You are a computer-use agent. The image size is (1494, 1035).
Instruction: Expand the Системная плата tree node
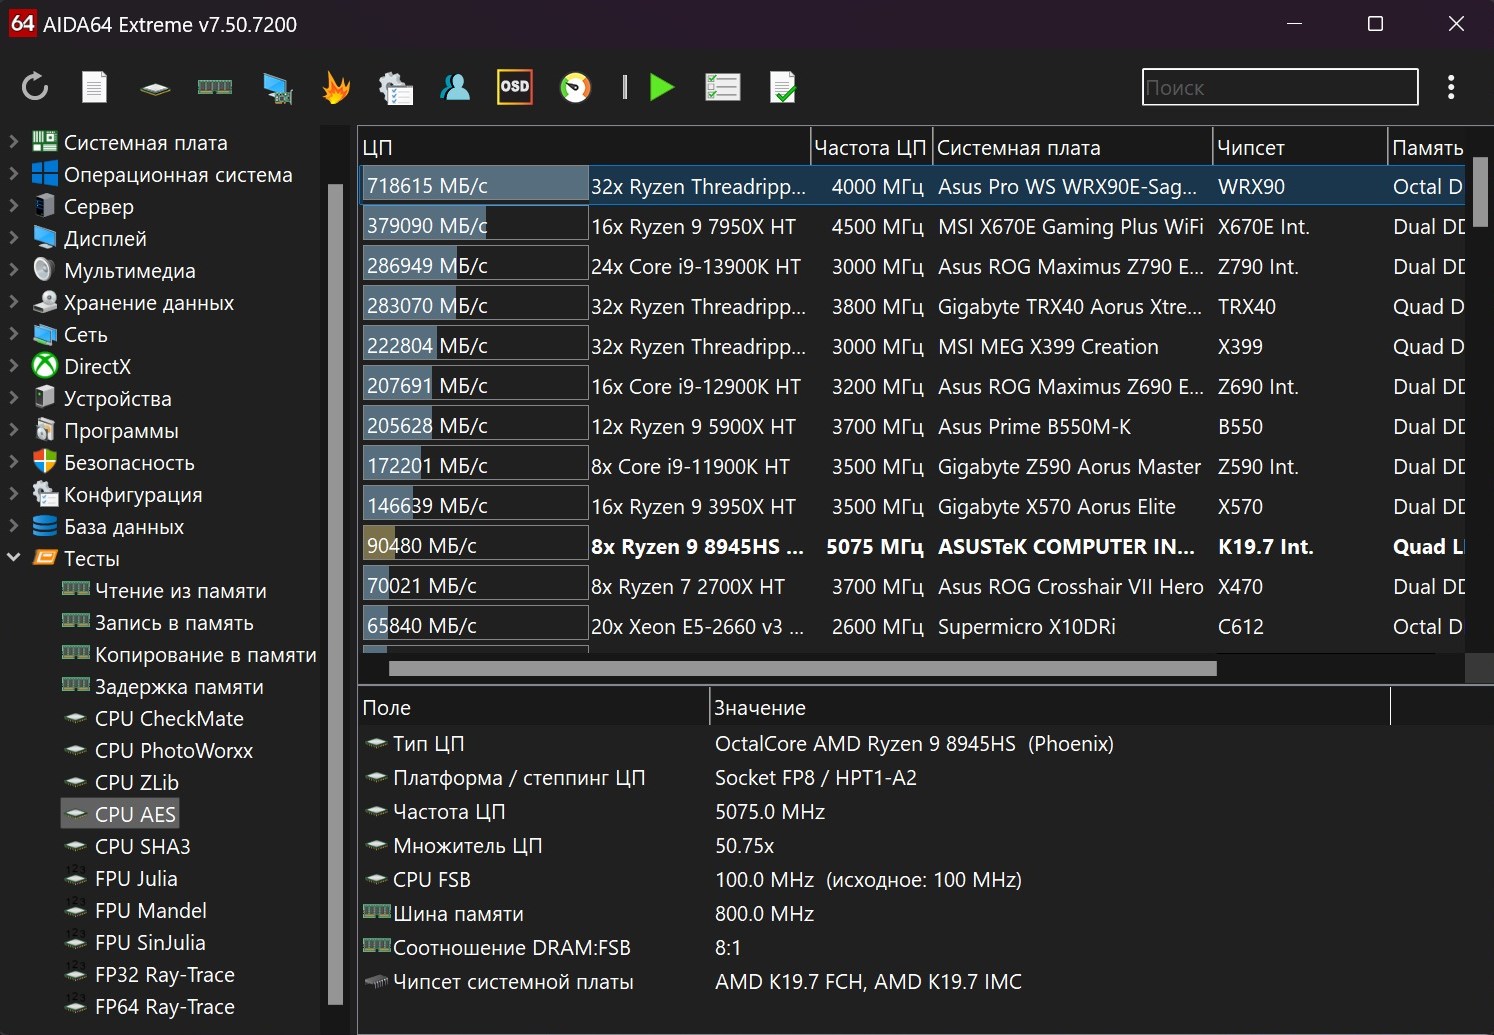(14, 142)
